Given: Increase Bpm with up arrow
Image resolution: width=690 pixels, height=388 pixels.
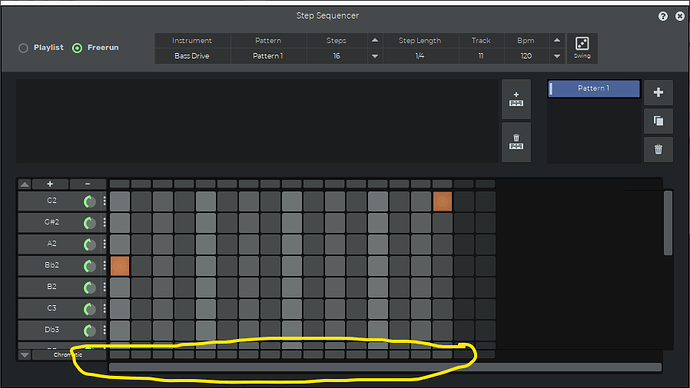Looking at the screenshot, I should (557, 40).
